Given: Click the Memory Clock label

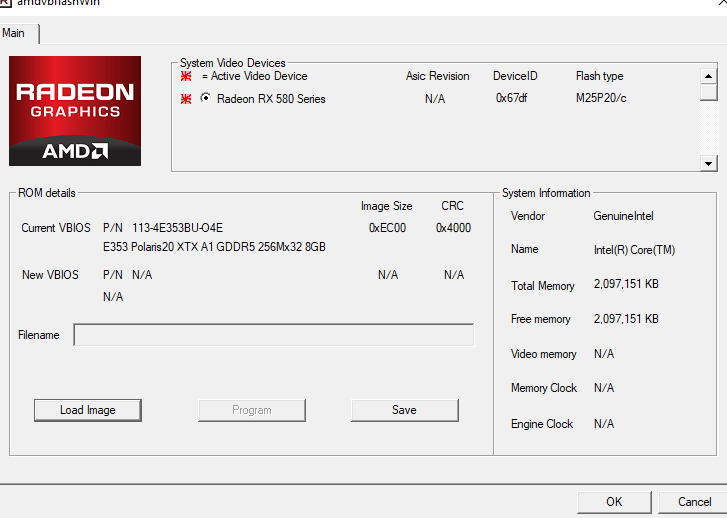Looking at the screenshot, I should pyautogui.click(x=544, y=388).
